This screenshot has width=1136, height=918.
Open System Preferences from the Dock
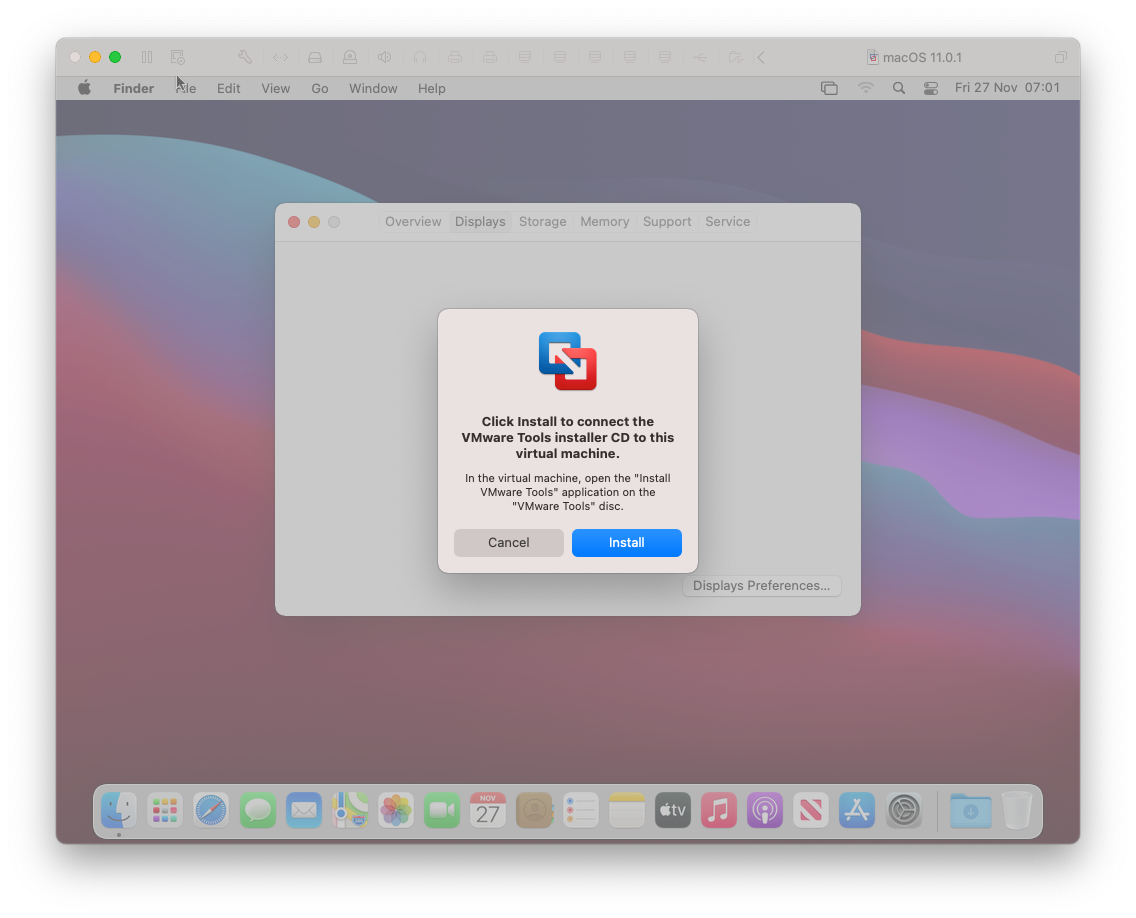click(905, 810)
